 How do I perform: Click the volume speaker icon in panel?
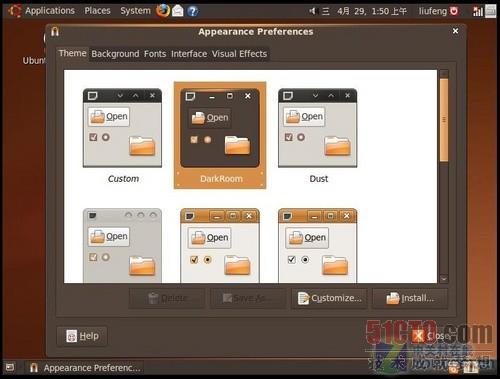pyautogui.click(x=312, y=11)
